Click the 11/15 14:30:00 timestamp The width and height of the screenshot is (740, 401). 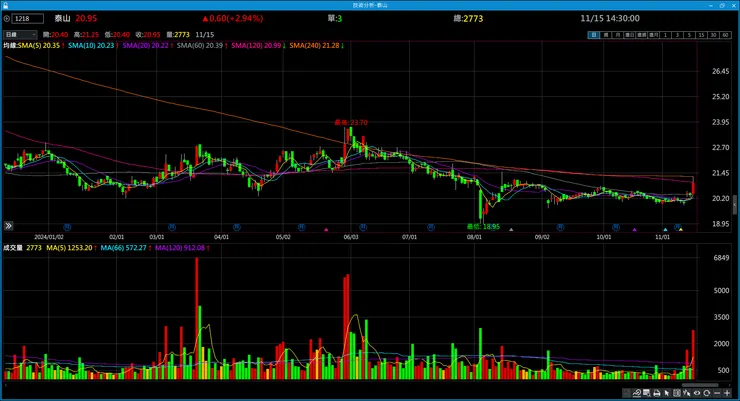coord(610,18)
